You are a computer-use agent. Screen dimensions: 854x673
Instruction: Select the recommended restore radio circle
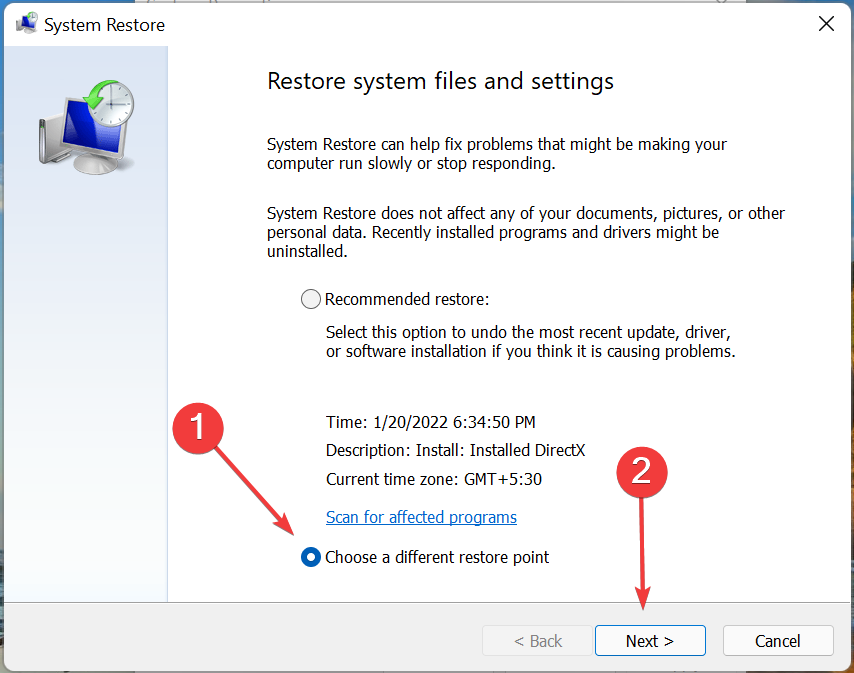(310, 298)
